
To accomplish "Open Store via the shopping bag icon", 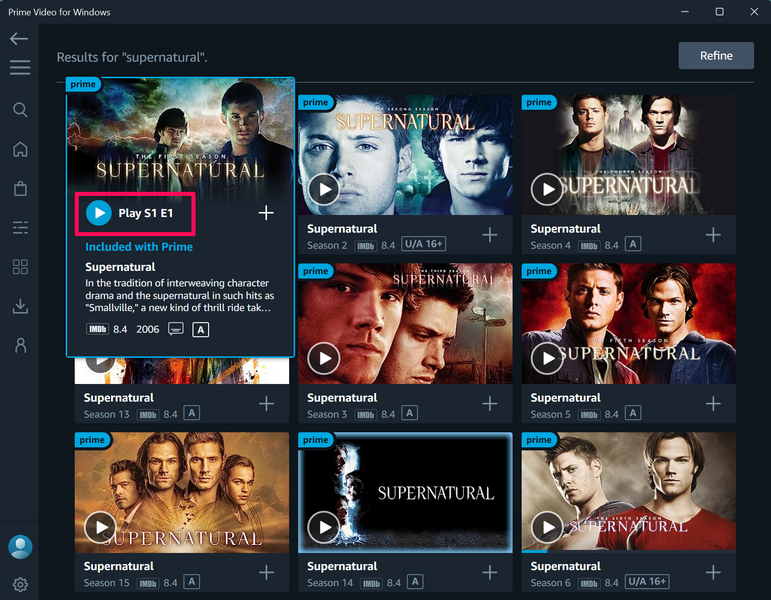I will 20,188.
